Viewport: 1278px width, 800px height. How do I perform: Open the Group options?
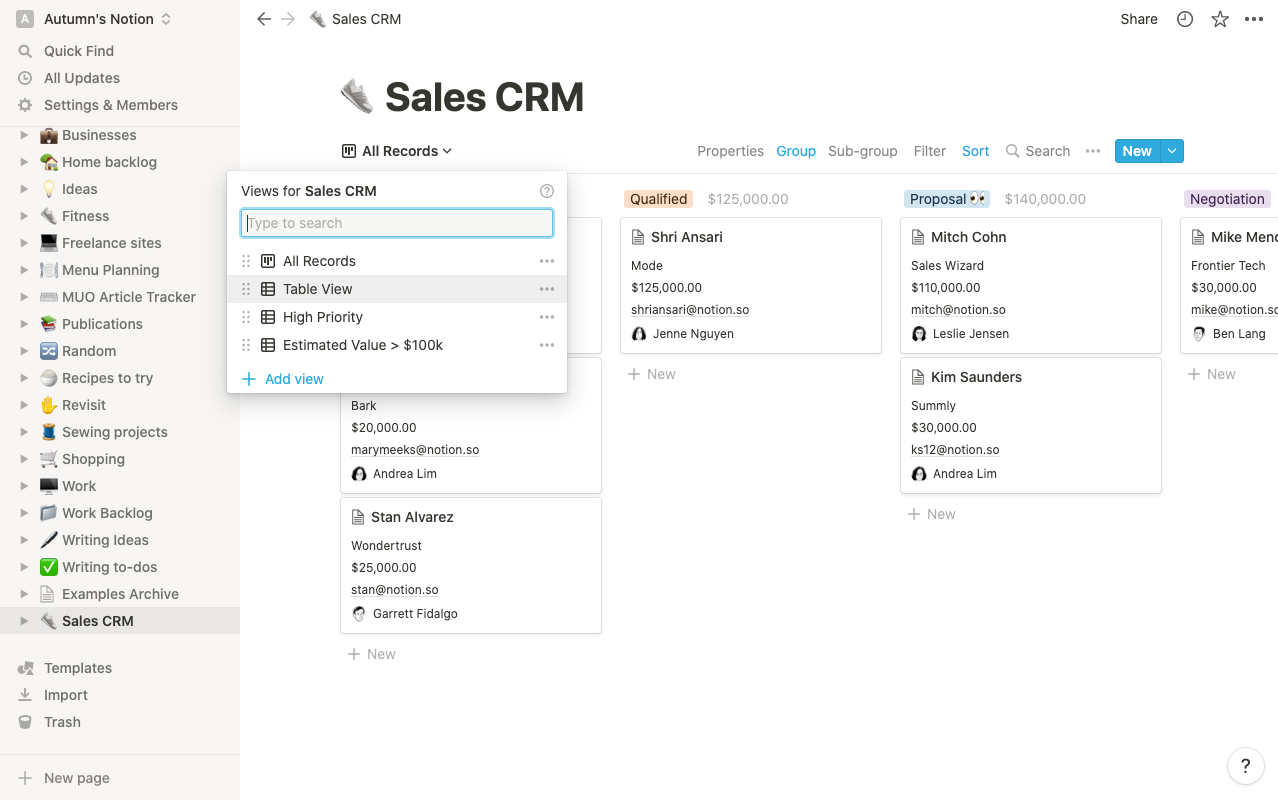pos(796,151)
